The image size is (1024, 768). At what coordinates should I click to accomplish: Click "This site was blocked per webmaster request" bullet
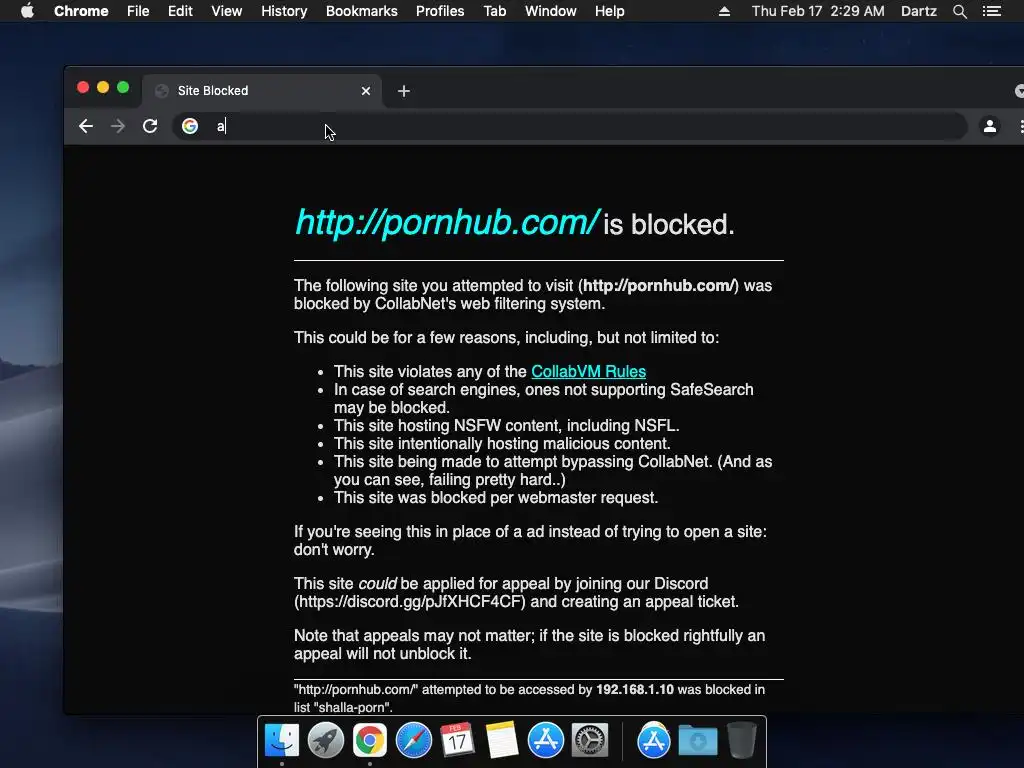(x=496, y=498)
